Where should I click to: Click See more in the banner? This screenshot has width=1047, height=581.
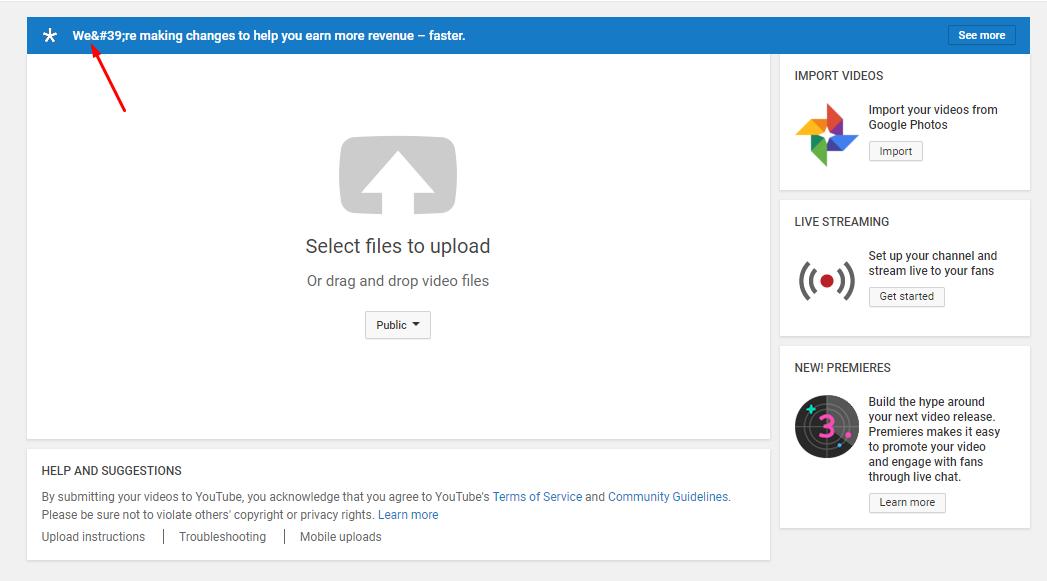tap(982, 35)
